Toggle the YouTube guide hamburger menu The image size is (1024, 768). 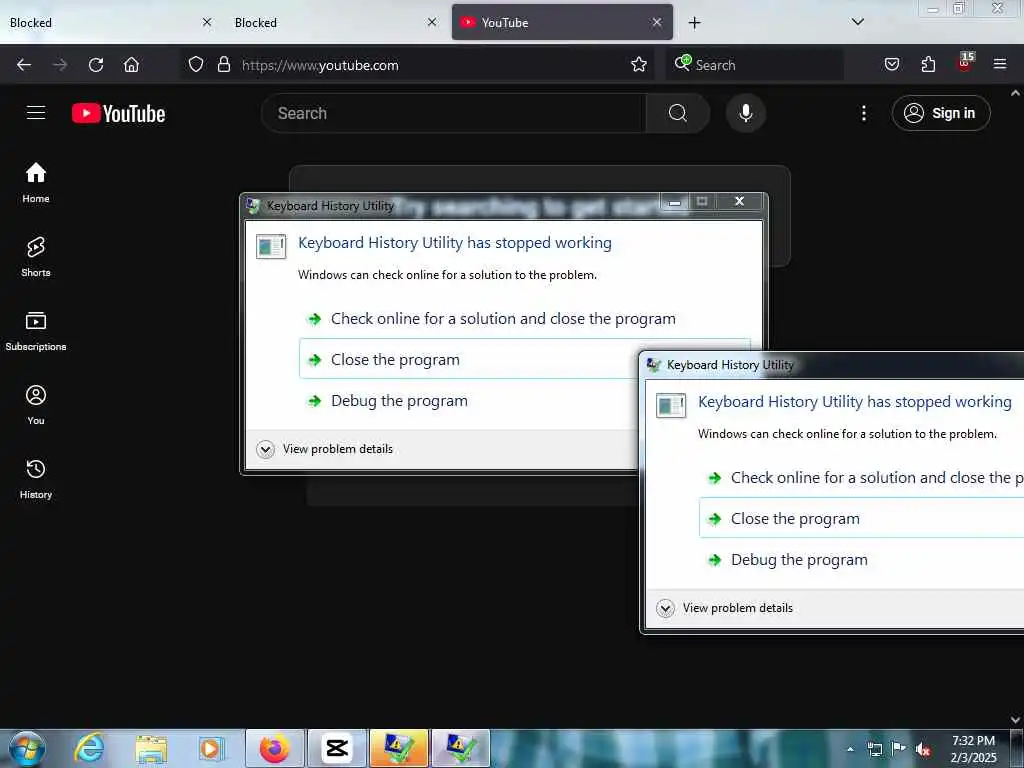click(36, 113)
